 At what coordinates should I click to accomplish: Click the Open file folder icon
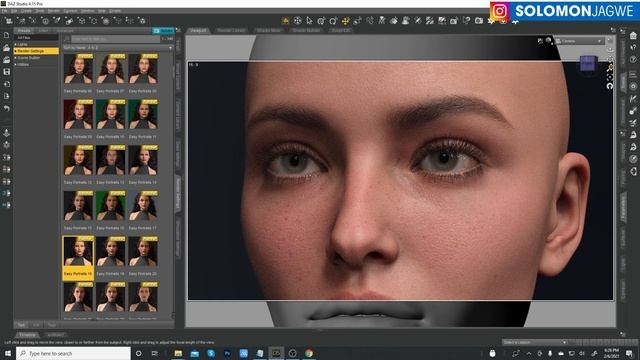pyautogui.click(x=7, y=48)
